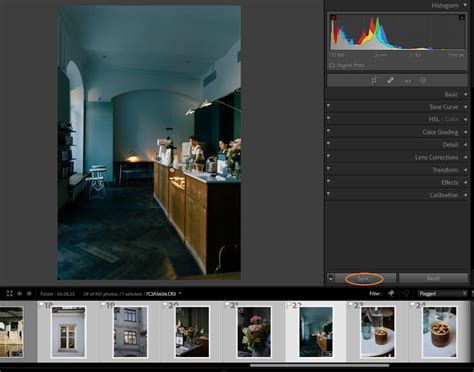The height and width of the screenshot is (372, 474).
Task: Open the Red Eye Correction tool
Action: click(407, 81)
